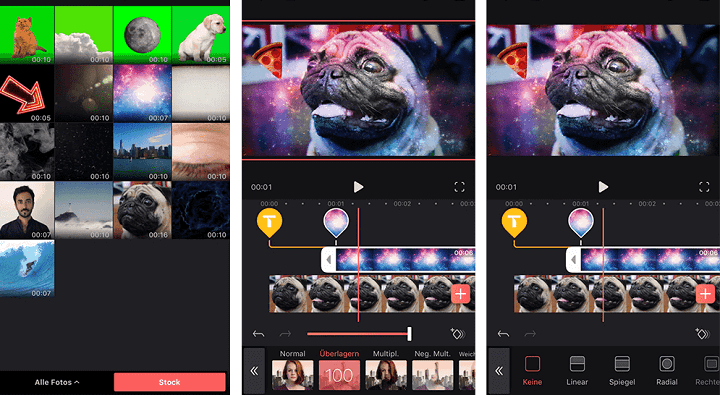Select the yellow text marker in middle timeline
This screenshot has width=720, height=395.
(x=270, y=222)
